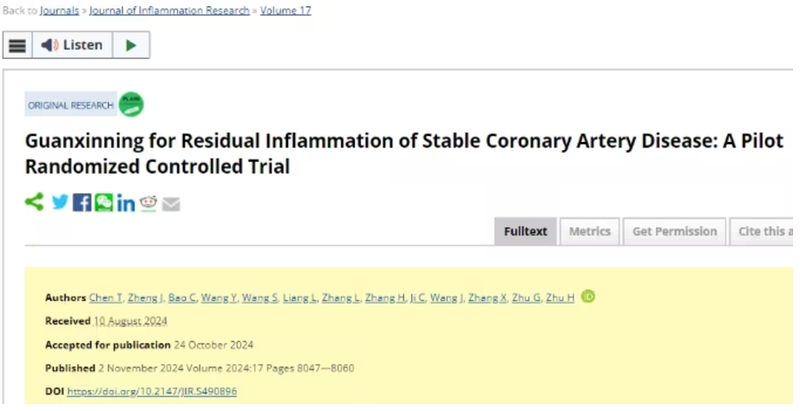This screenshot has height=411, width=800.
Task: Share article on Facebook
Action: point(82,202)
